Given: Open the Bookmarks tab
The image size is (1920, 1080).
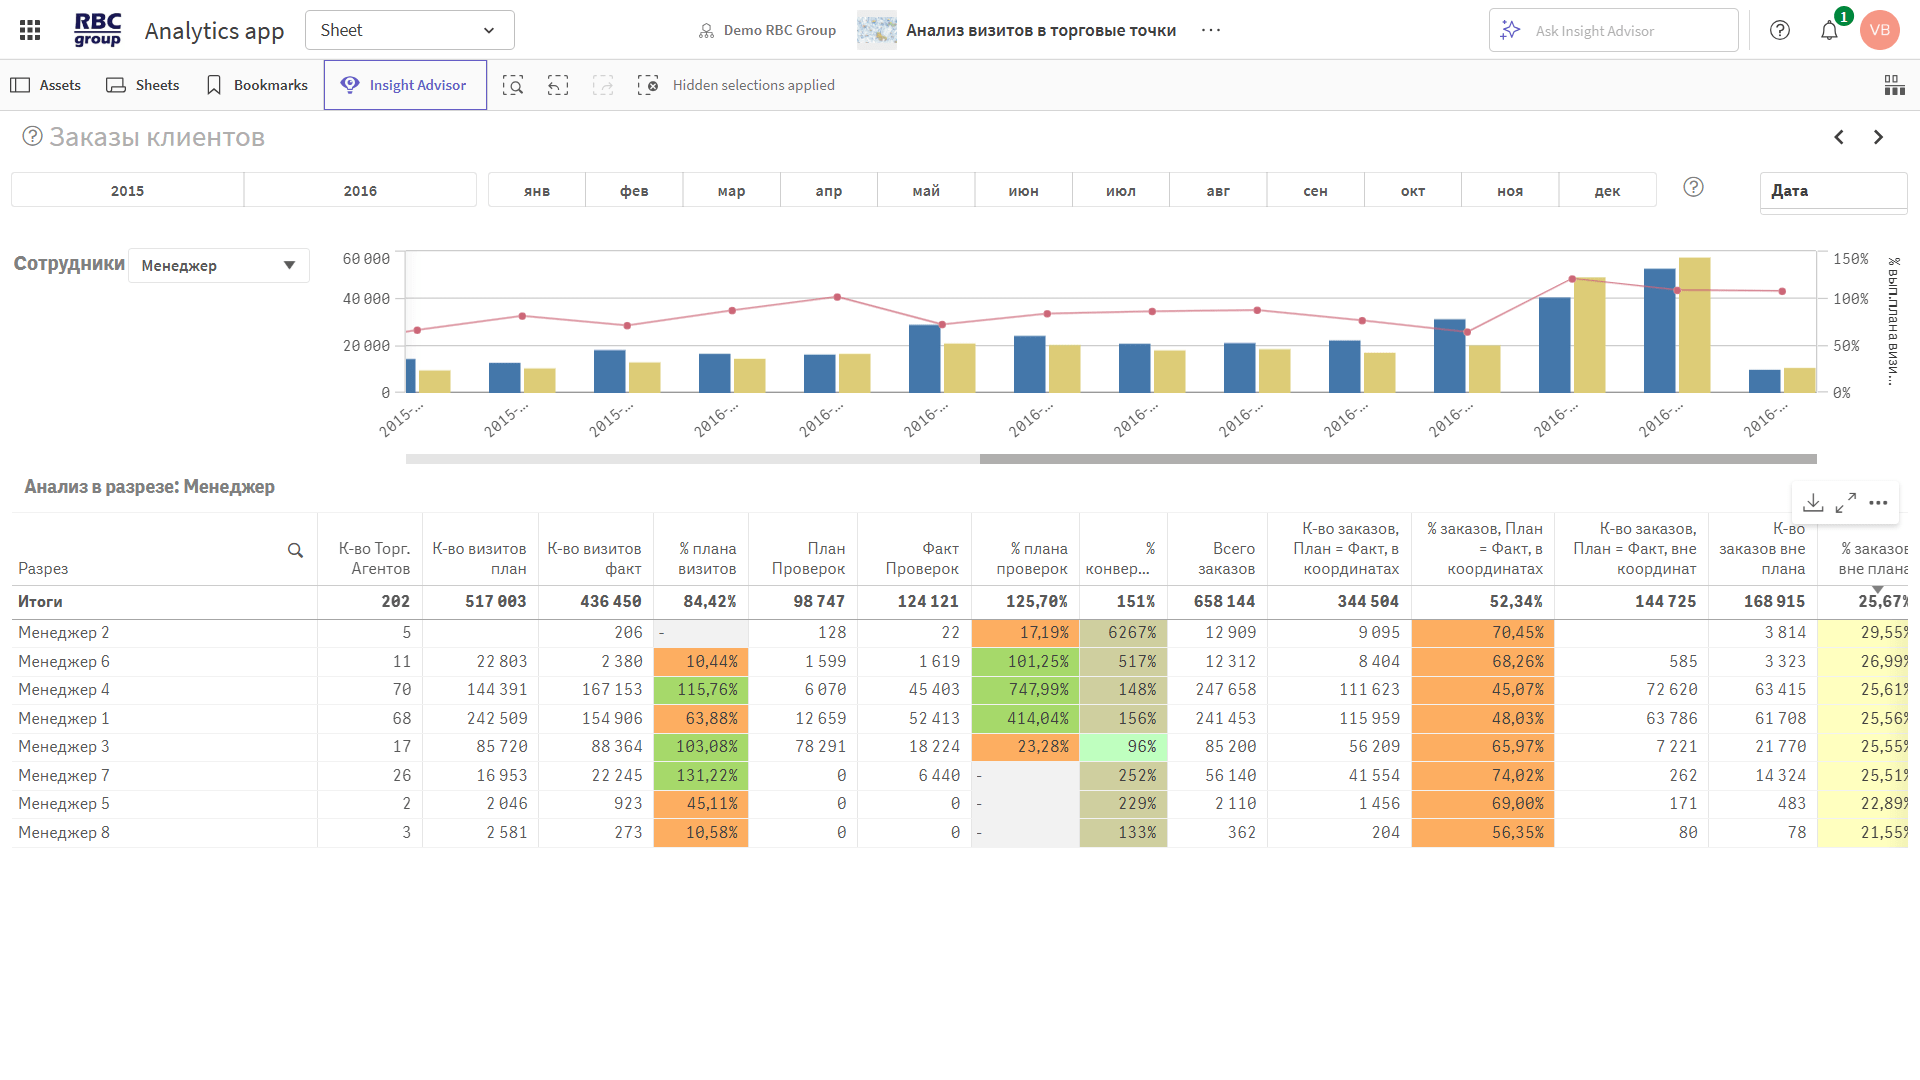Looking at the screenshot, I should click(256, 85).
